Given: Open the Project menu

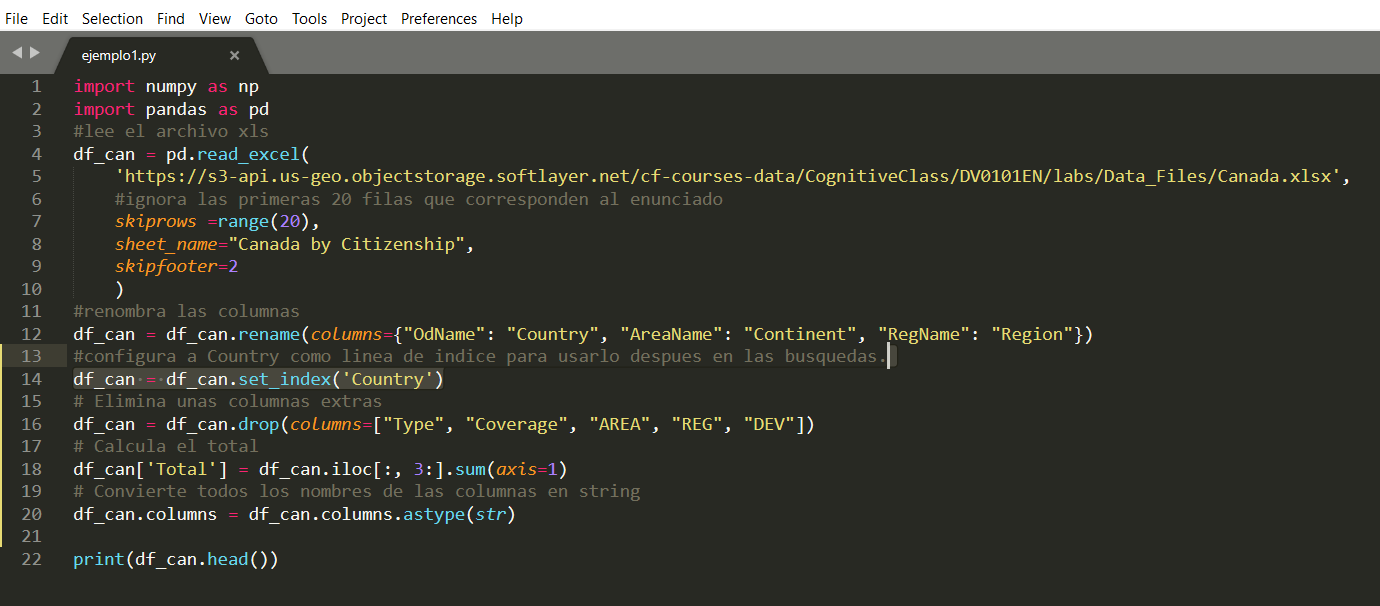Looking at the screenshot, I should tap(363, 18).
